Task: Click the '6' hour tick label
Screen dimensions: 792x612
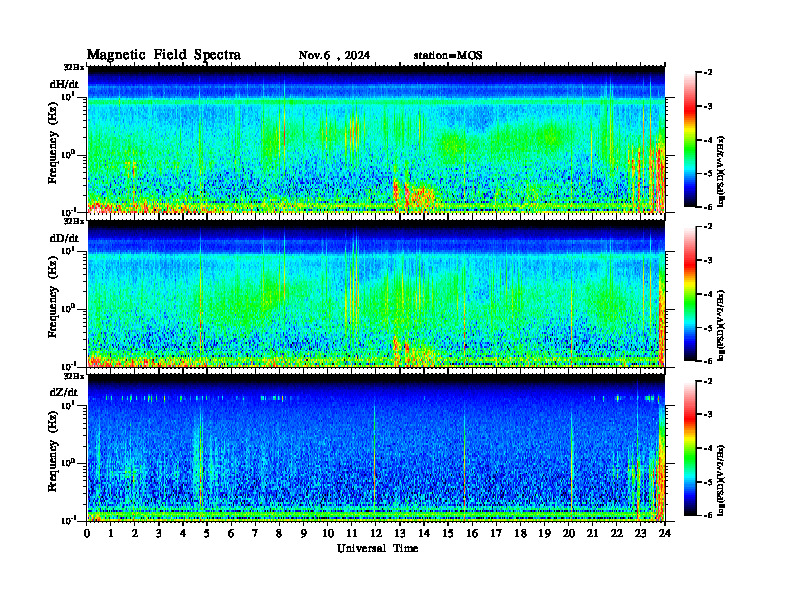Action: tap(231, 533)
